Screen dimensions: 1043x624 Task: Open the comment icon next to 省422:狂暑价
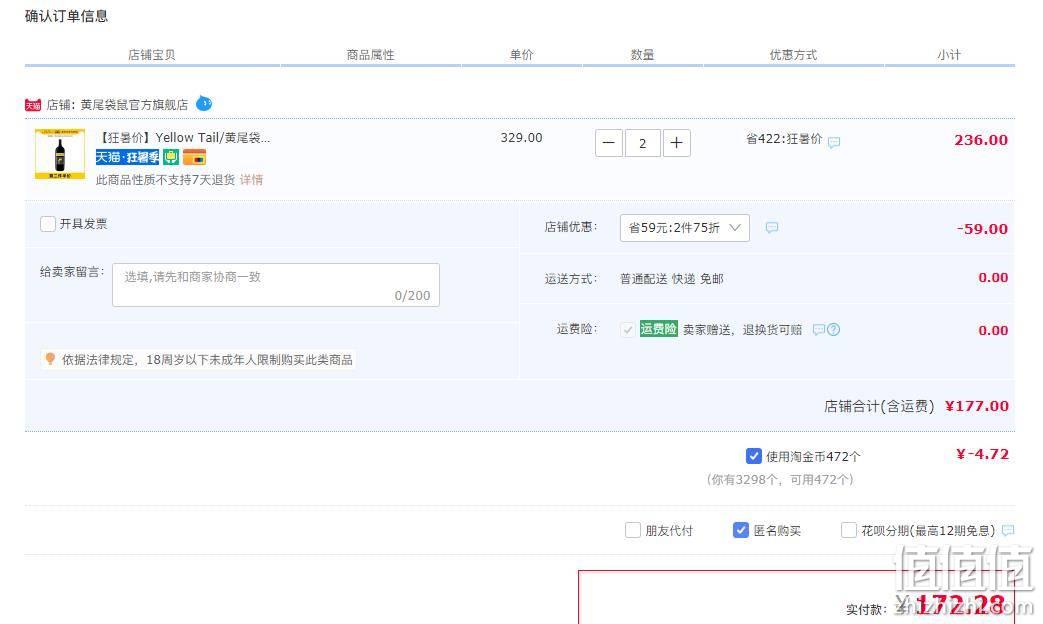coord(834,142)
